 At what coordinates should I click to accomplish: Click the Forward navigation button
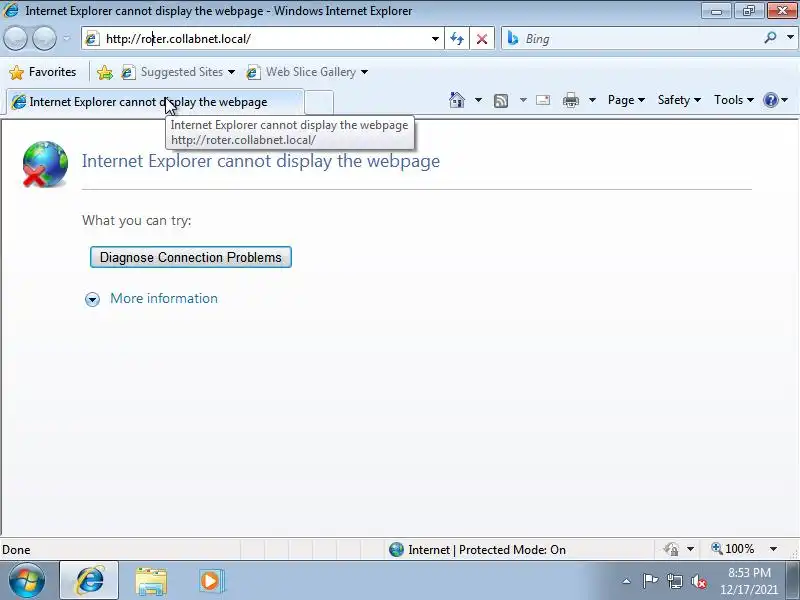pos(44,39)
